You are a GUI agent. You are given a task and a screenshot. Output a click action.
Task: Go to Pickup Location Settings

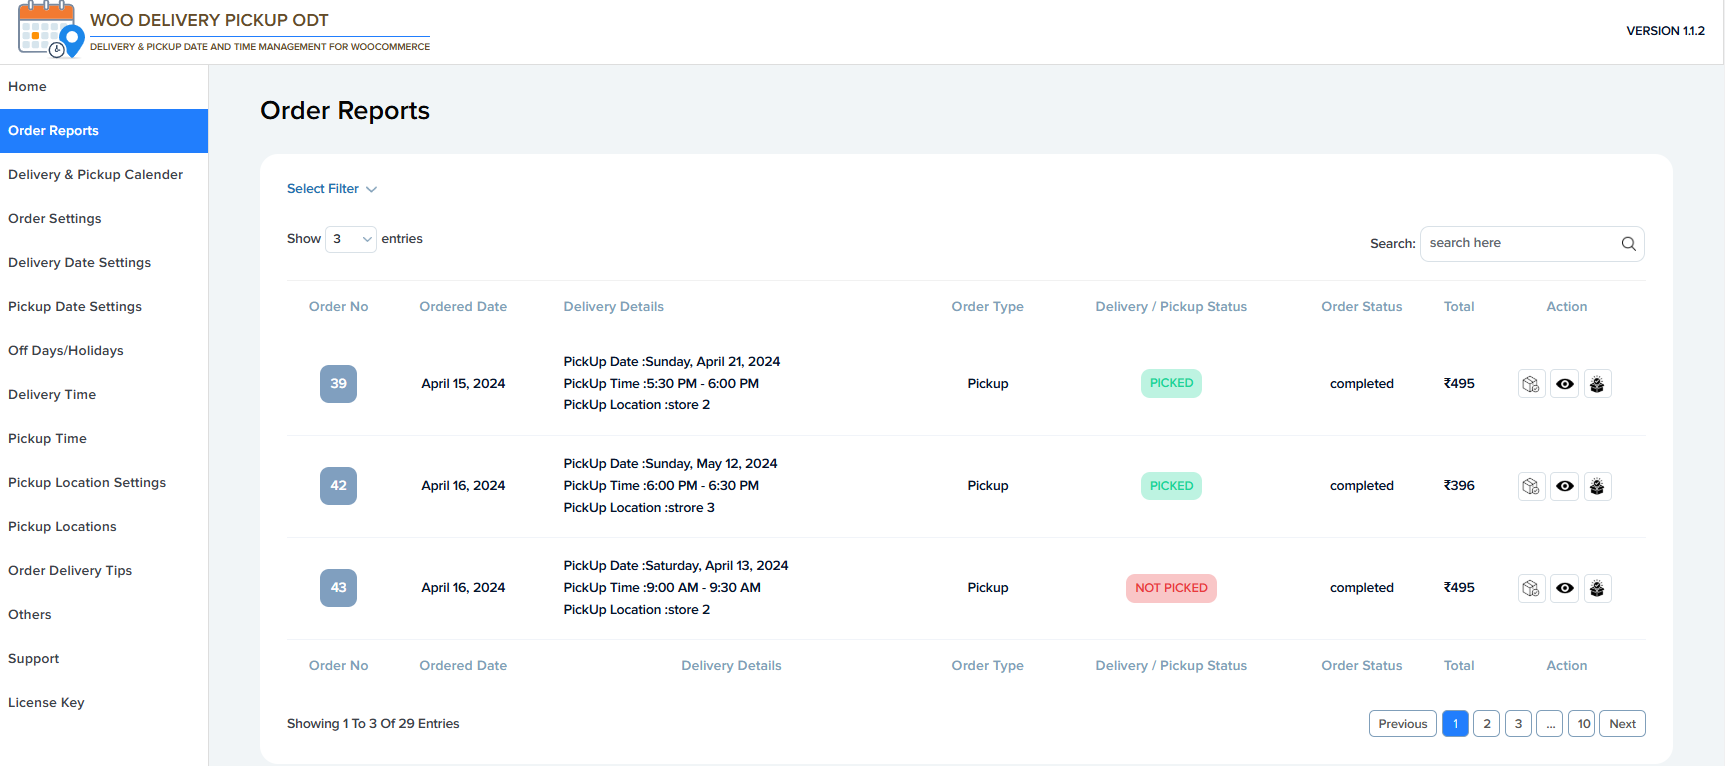point(87,483)
